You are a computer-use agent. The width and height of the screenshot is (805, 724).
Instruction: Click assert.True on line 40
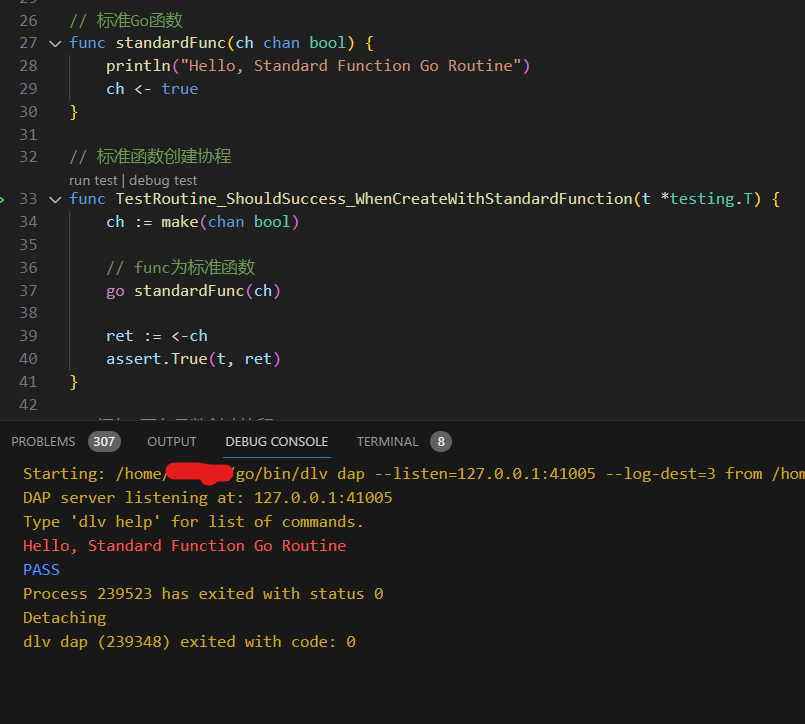155,359
